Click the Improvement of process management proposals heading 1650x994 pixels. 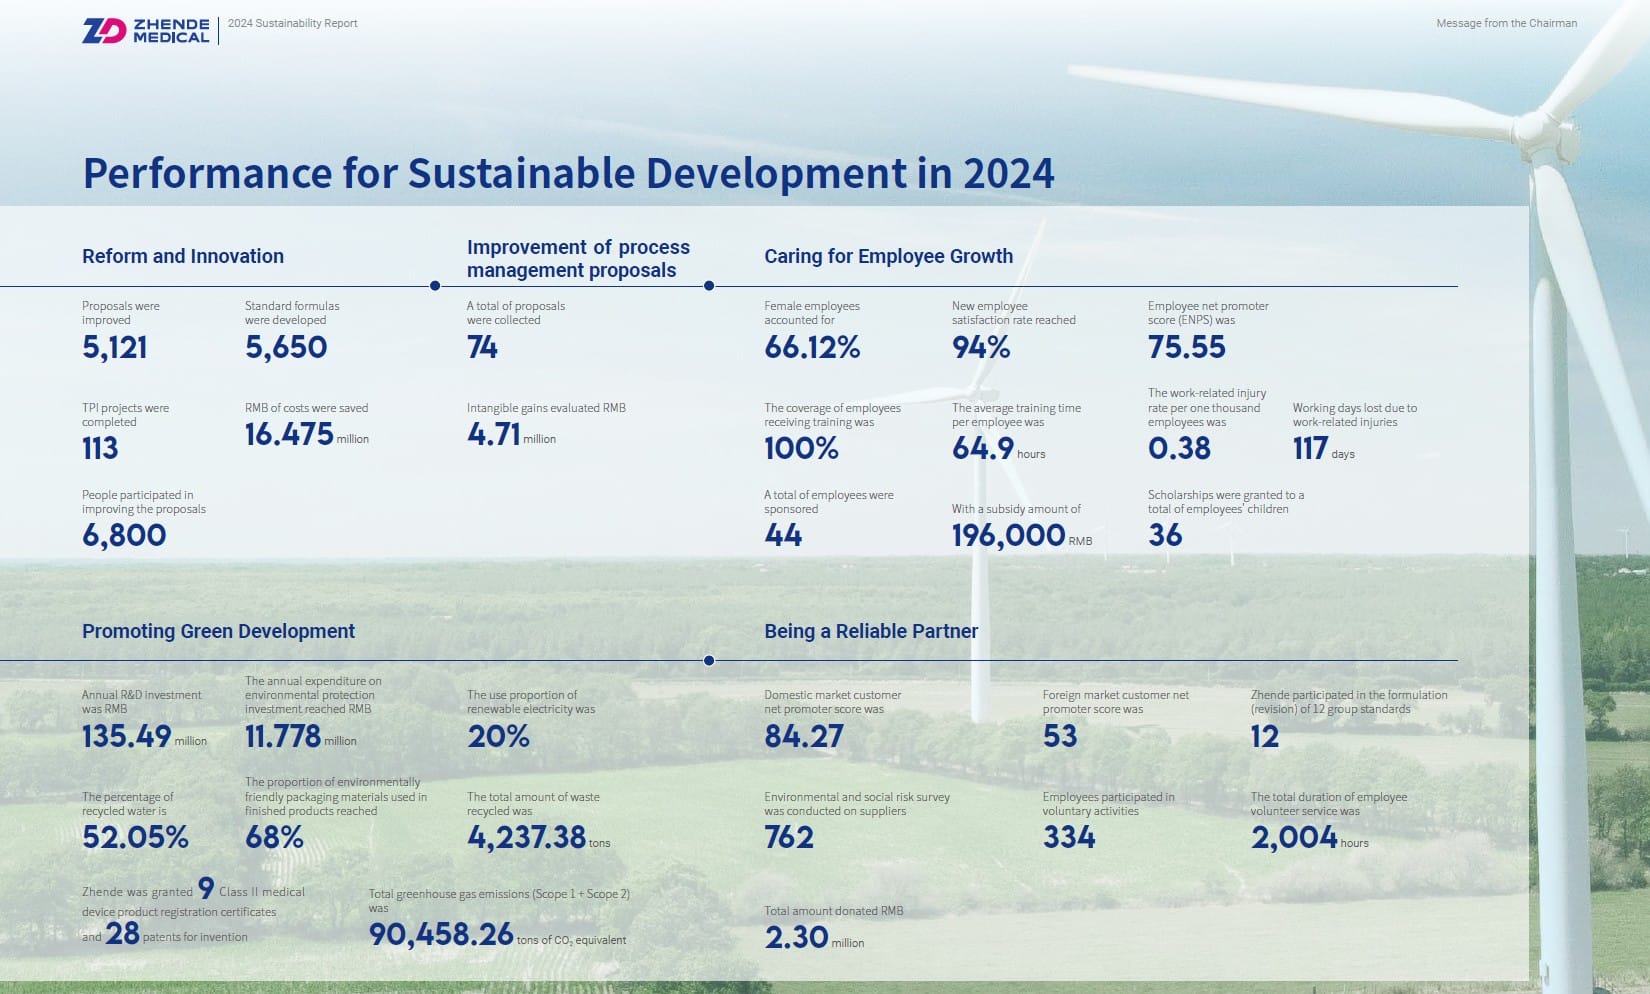click(x=578, y=258)
